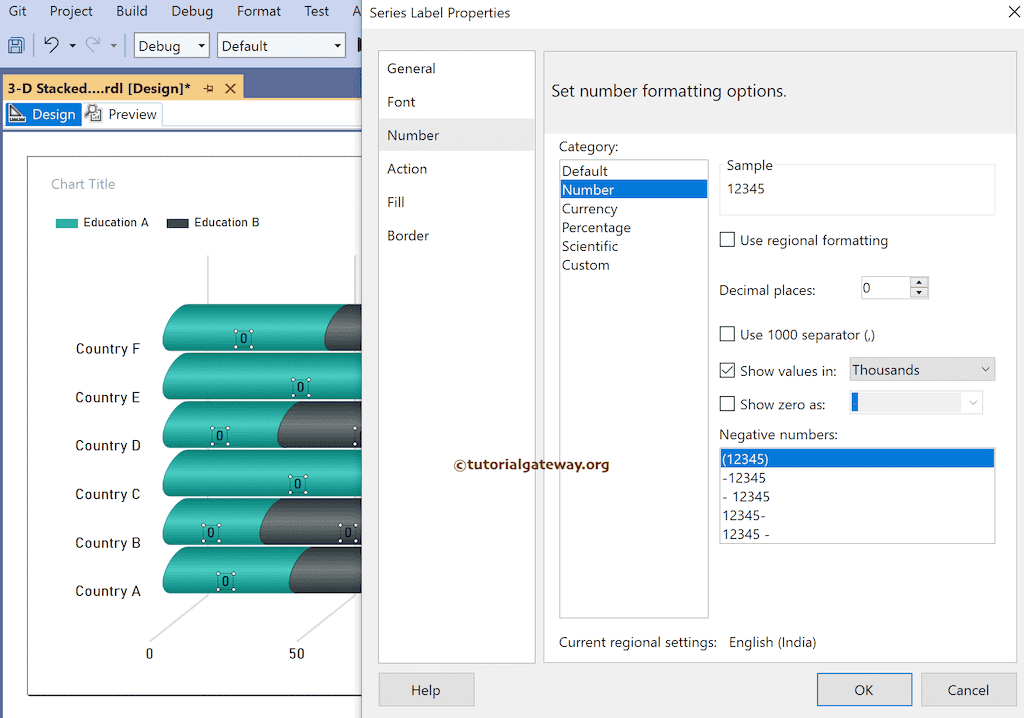Decrease decimal places with down spinner

(x=919, y=293)
